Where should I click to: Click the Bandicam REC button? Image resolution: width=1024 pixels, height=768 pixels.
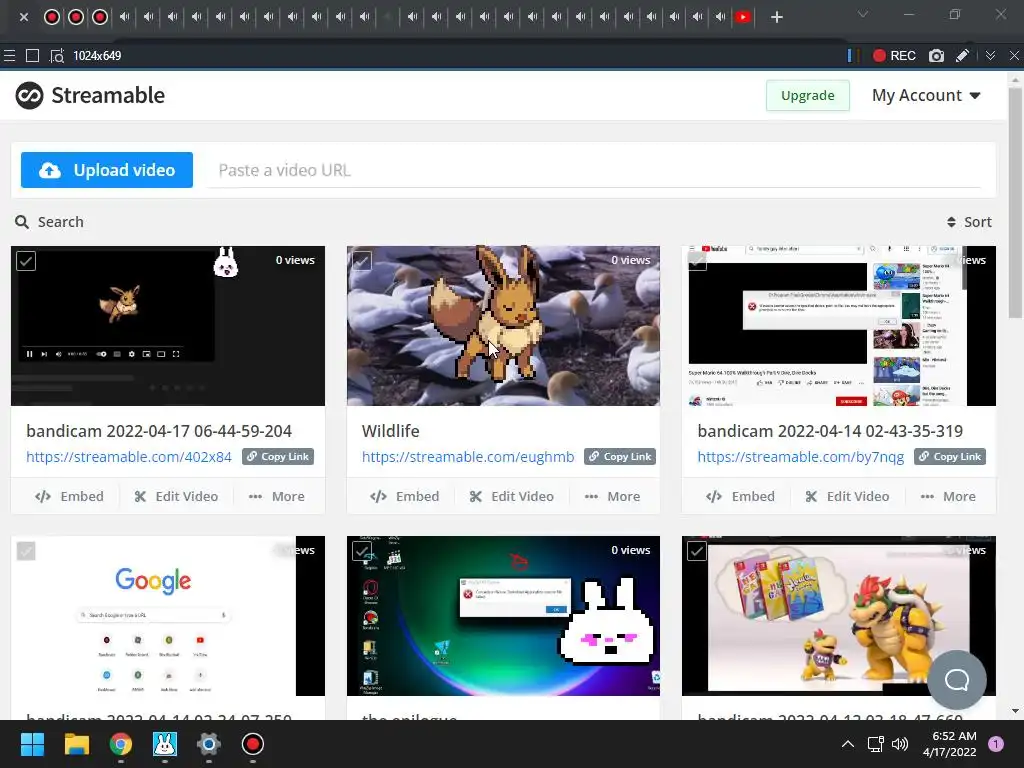tap(895, 56)
